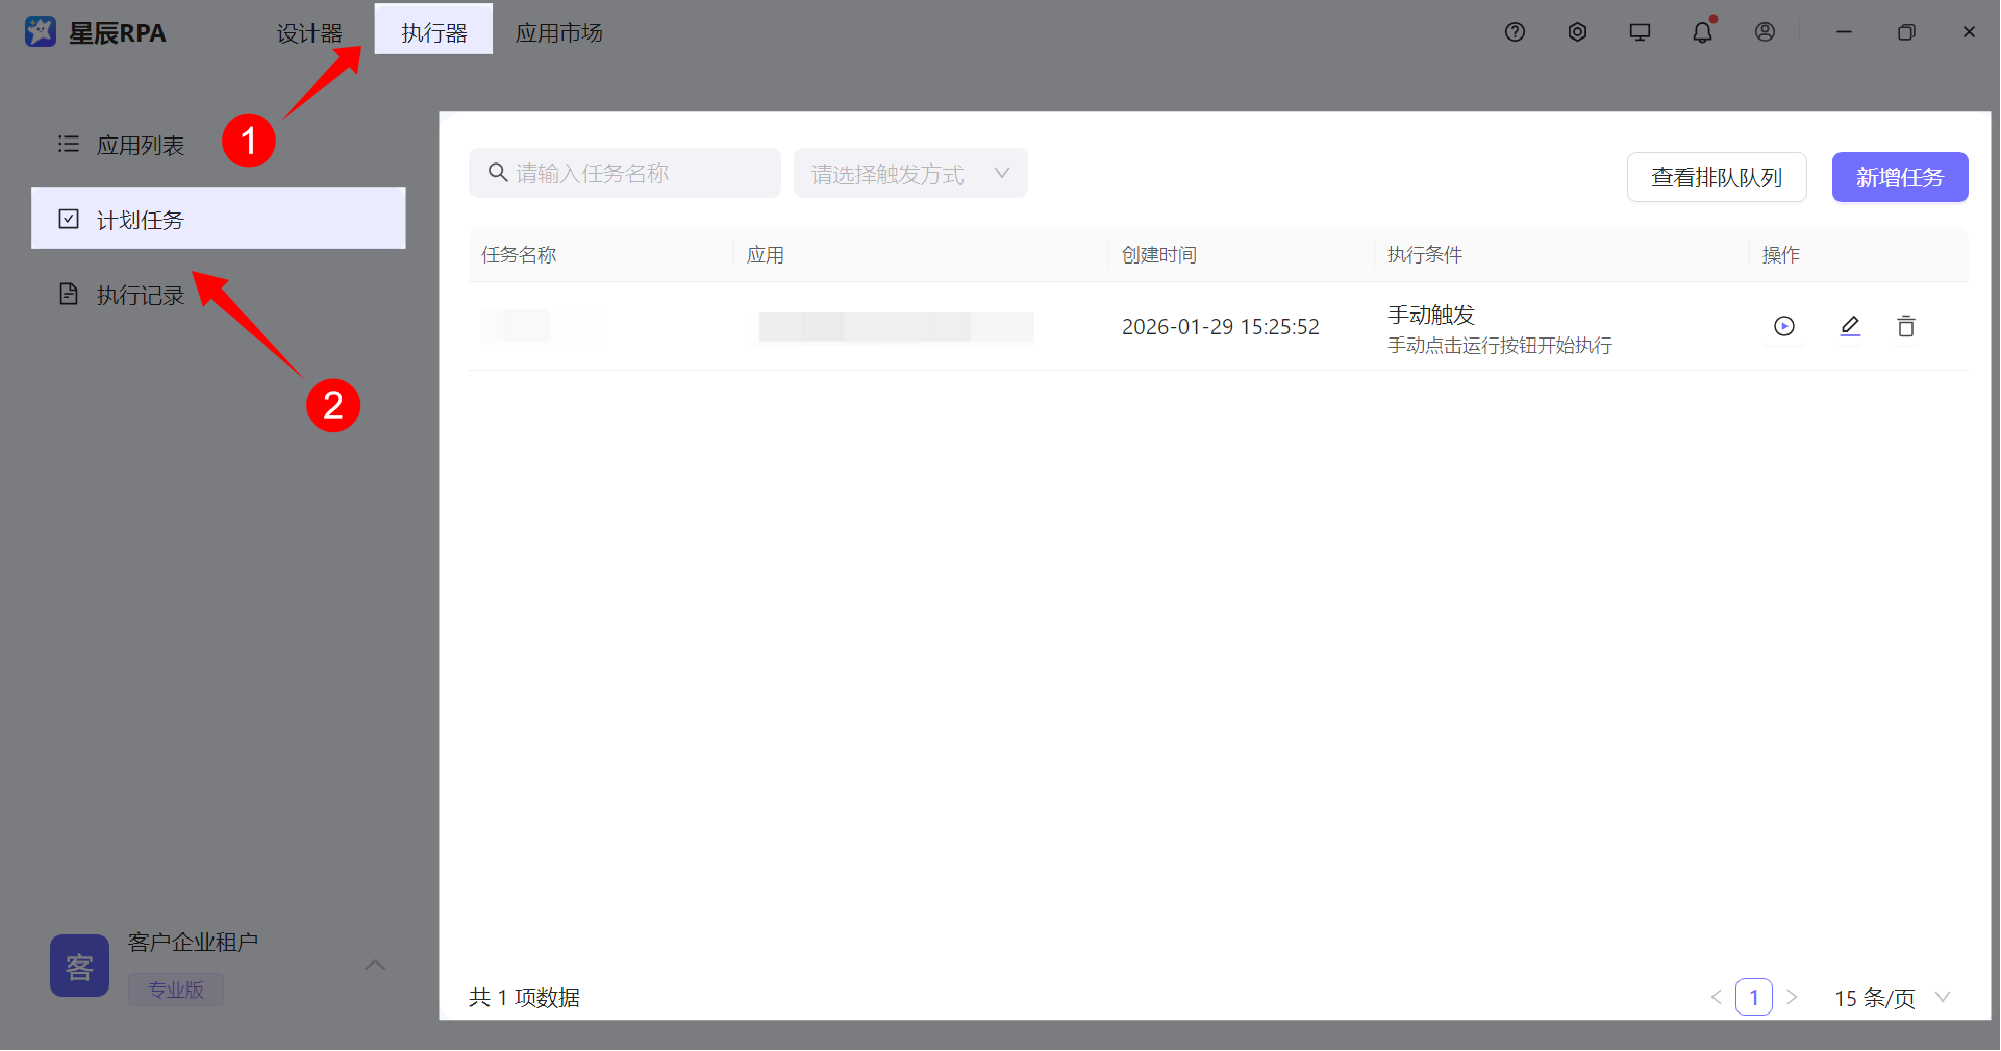Click the 新增任务 button
The width and height of the screenshot is (2001, 1051).
[1899, 177]
